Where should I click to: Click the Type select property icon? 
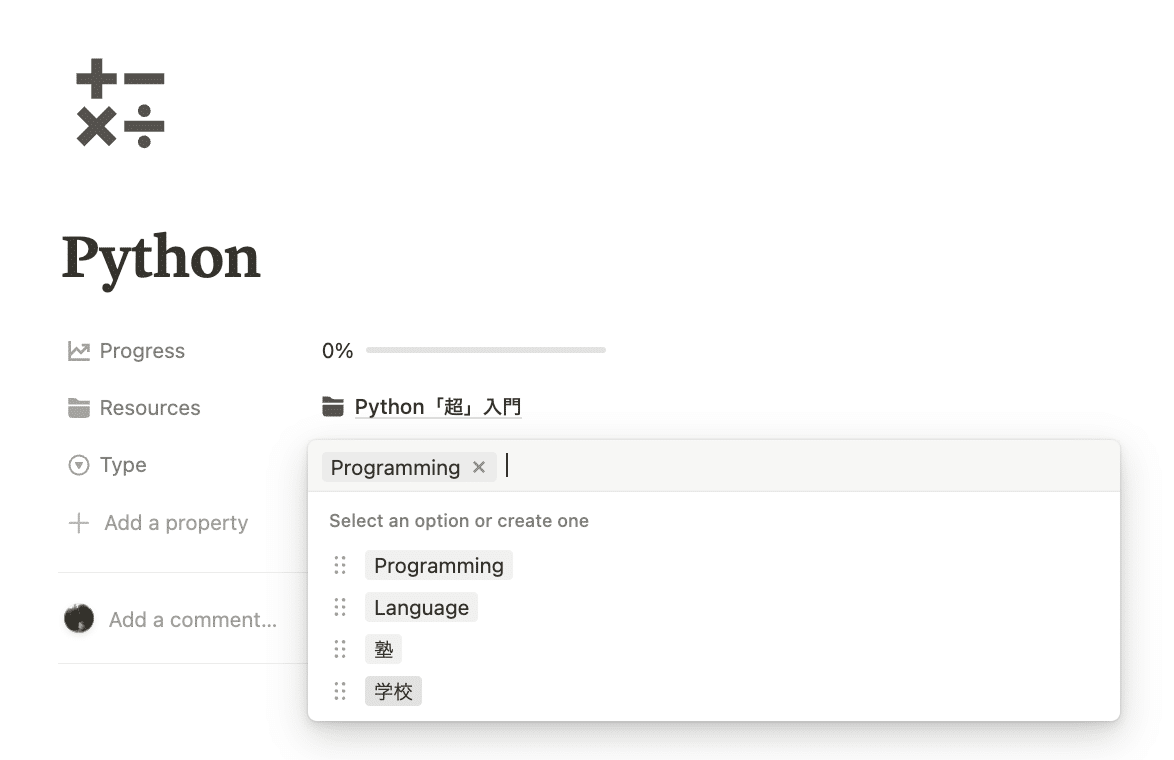[x=79, y=465]
